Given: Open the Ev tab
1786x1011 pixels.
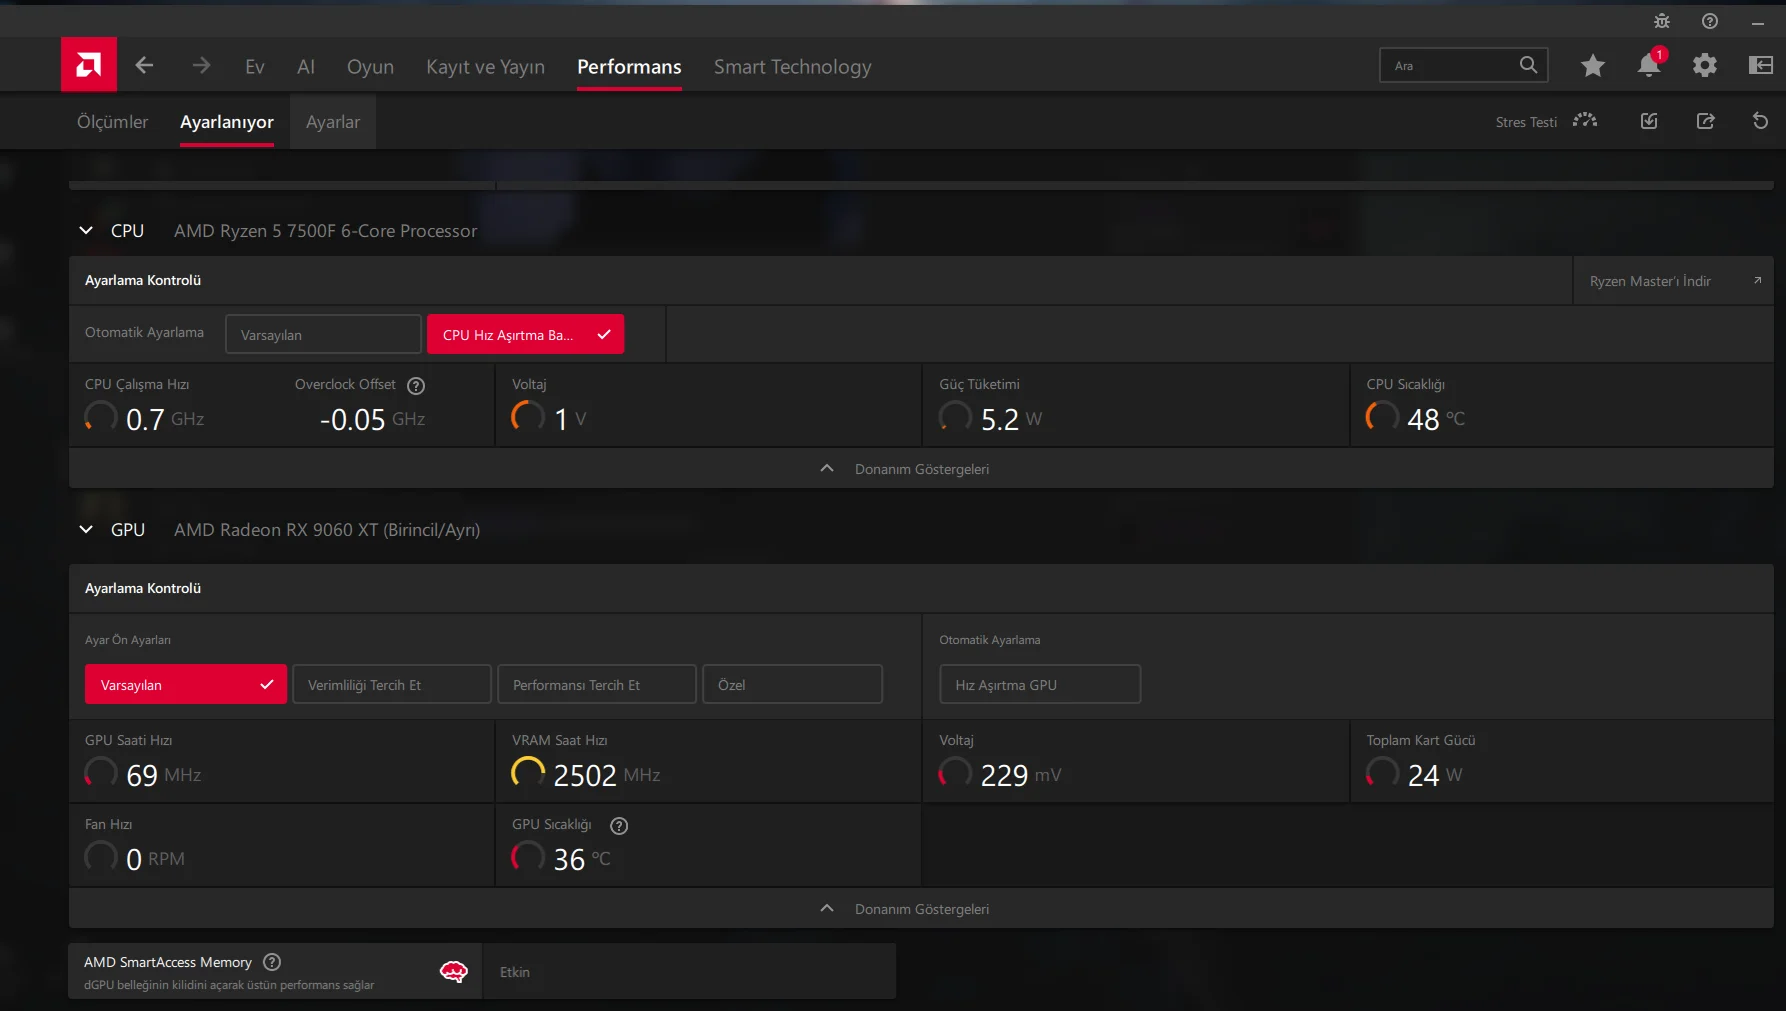Looking at the screenshot, I should (x=255, y=67).
